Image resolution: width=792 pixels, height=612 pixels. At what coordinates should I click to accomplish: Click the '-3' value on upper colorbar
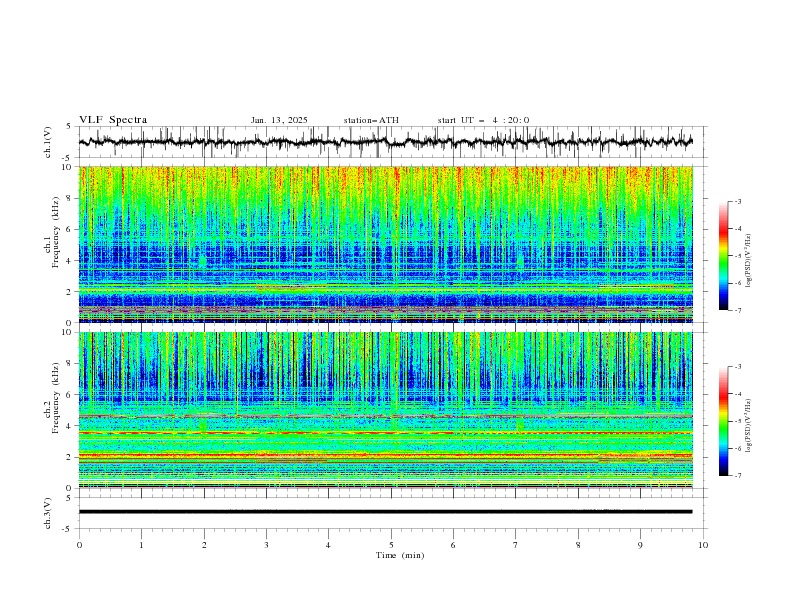(x=737, y=201)
